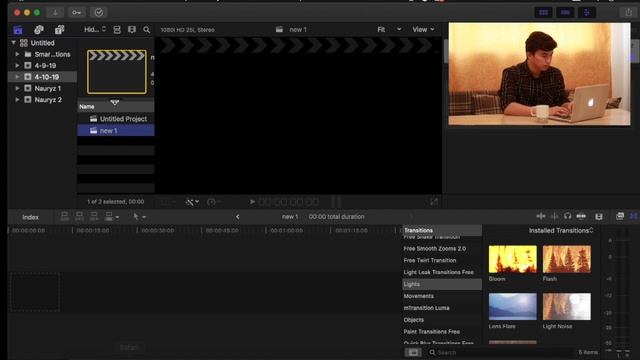Collapse the Untitled library
The image size is (640, 360).
pos(13,42)
